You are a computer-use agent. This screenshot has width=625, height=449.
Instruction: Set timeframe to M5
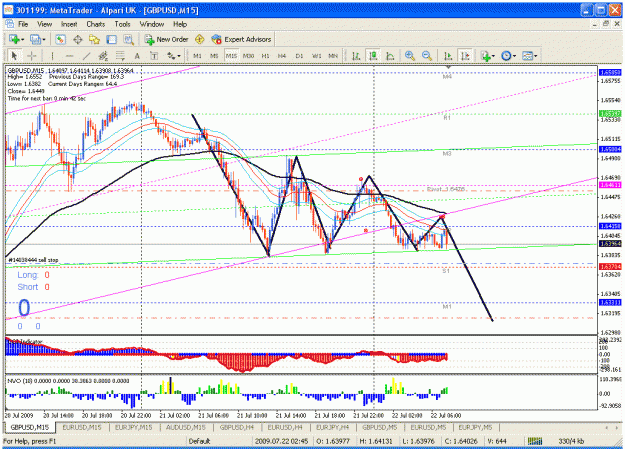pyautogui.click(x=214, y=56)
